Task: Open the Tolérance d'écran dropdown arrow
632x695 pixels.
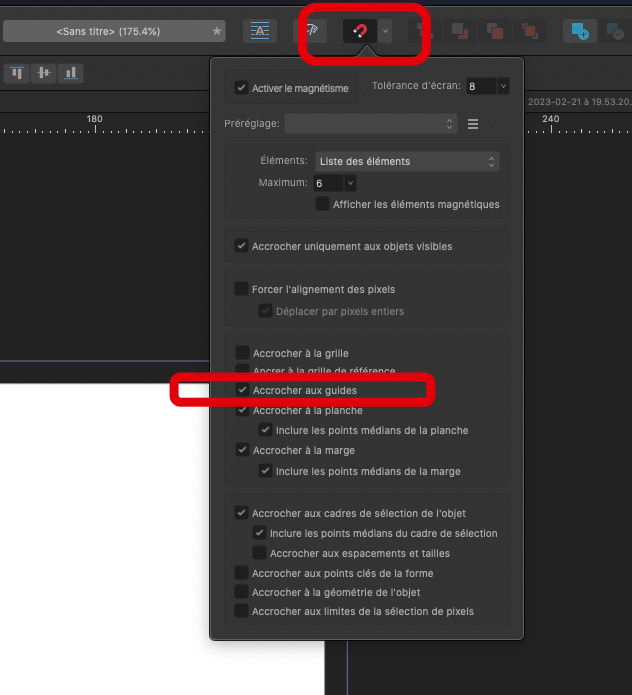Action: click(503, 86)
